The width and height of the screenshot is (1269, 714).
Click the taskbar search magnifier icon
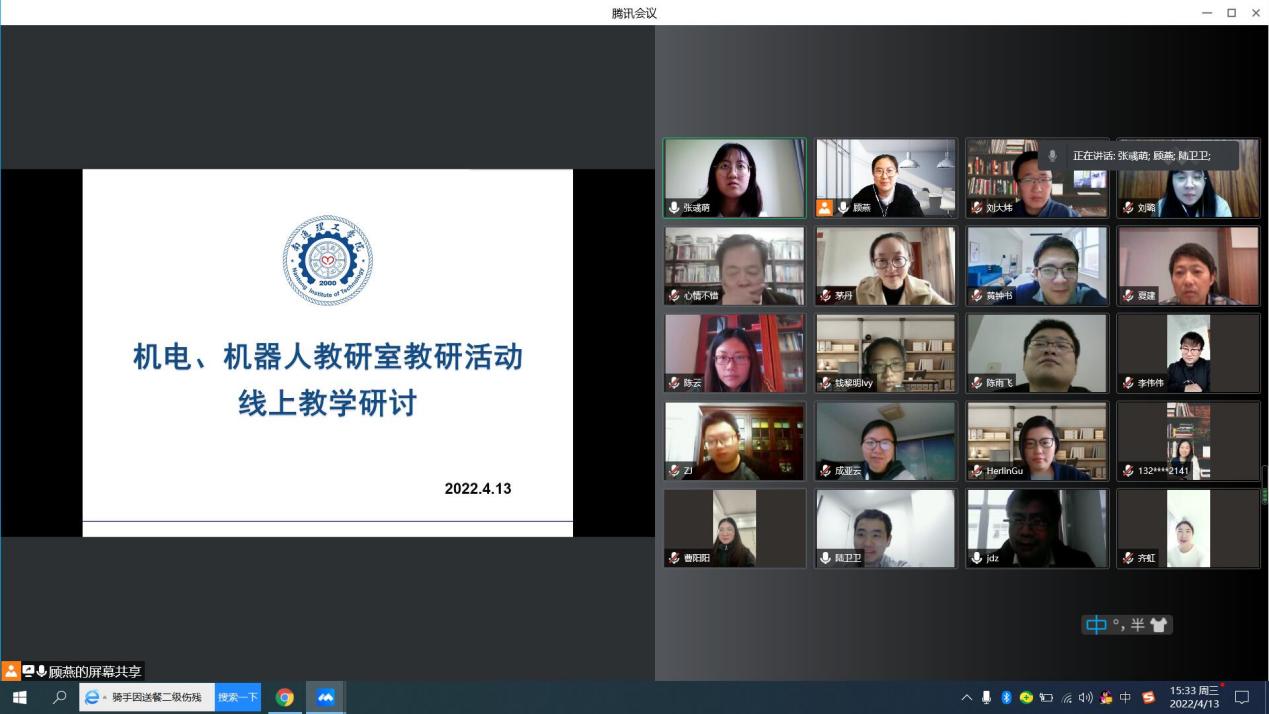[x=60, y=697]
